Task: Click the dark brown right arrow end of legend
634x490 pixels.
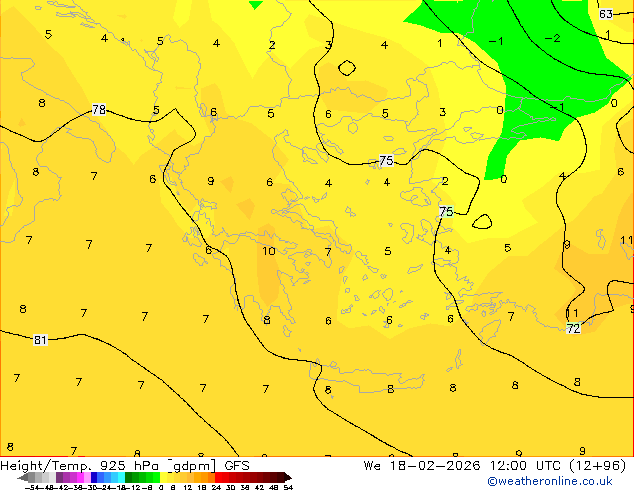Action: pos(288,477)
